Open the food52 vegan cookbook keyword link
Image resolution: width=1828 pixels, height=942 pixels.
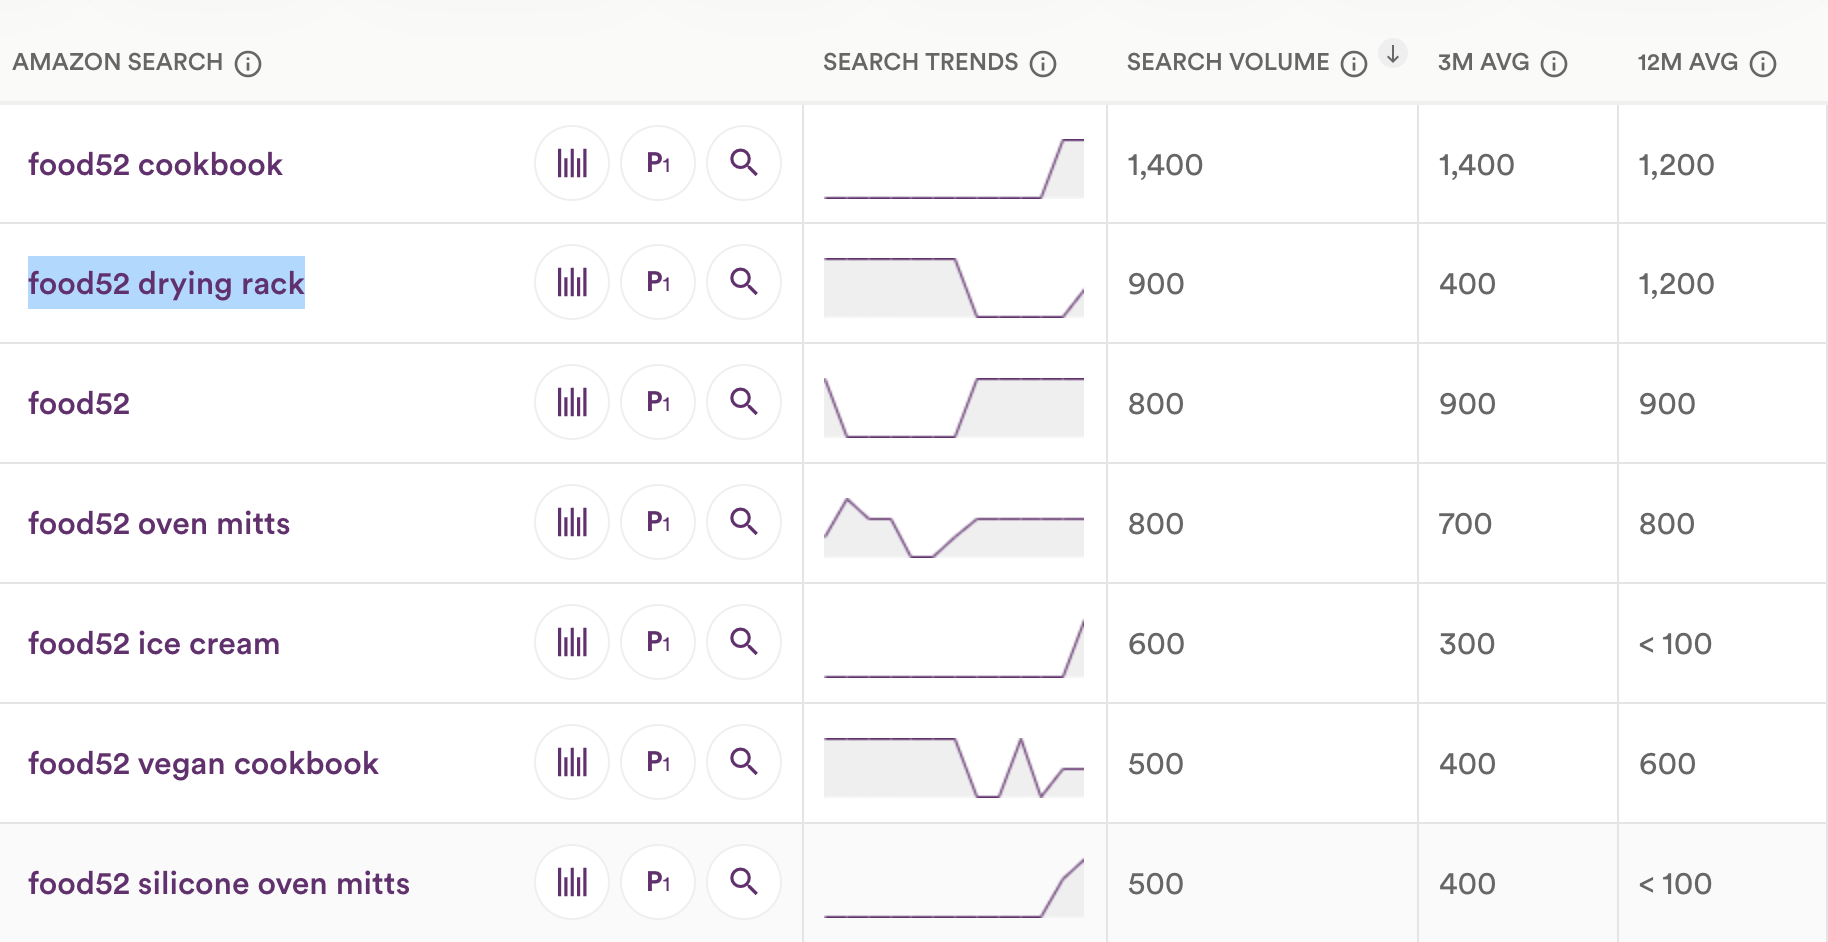point(203,763)
